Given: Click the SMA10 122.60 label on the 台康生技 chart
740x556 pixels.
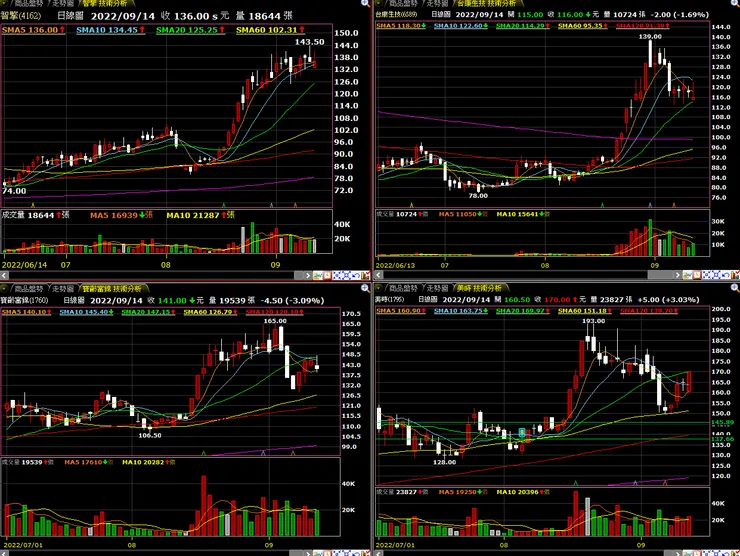Looking at the screenshot, I should coord(461,25).
